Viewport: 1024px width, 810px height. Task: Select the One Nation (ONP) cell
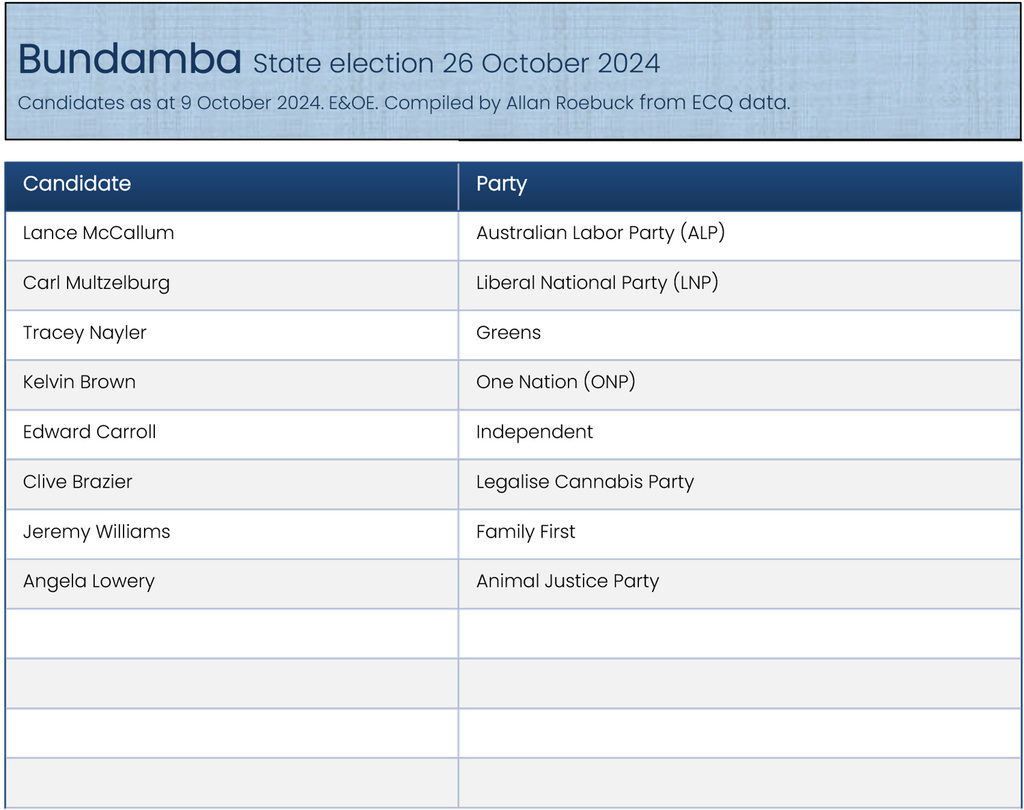click(555, 382)
